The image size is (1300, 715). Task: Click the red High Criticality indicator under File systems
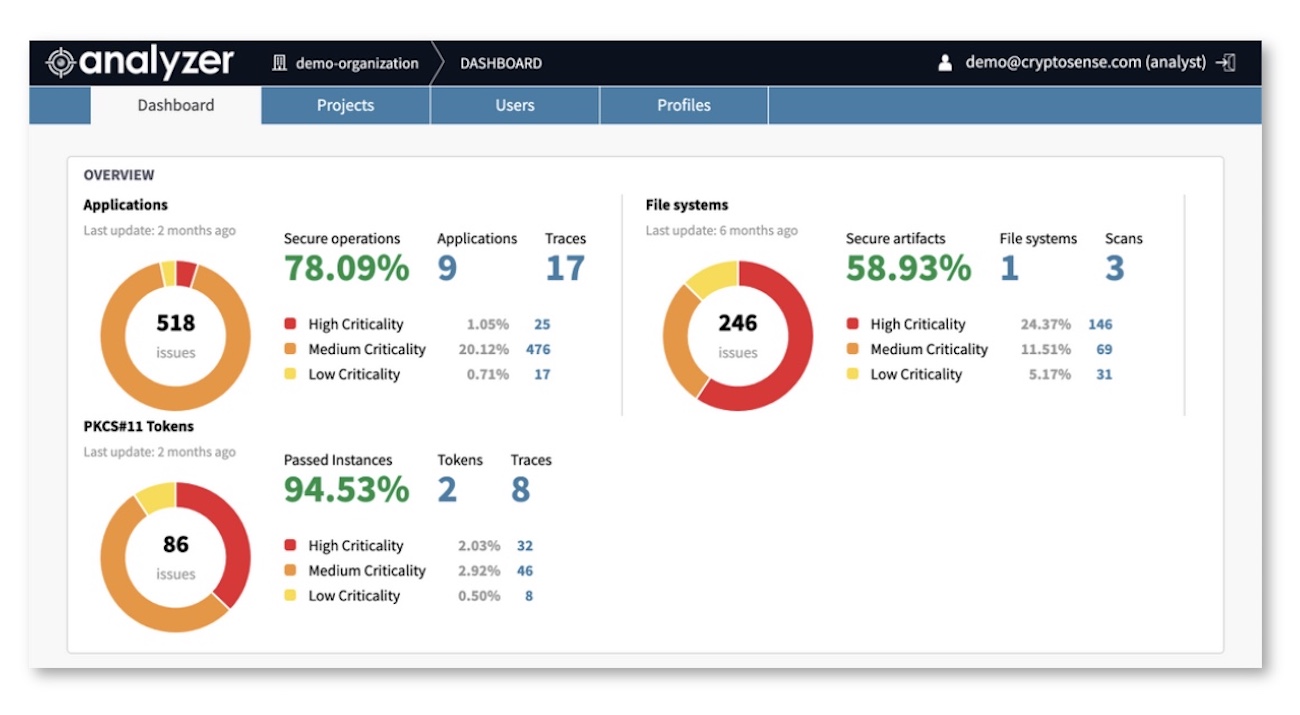click(853, 324)
